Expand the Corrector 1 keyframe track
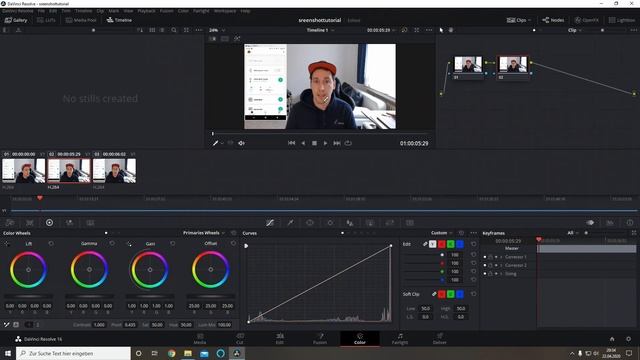Screen dimensions: 640x360 501,257
